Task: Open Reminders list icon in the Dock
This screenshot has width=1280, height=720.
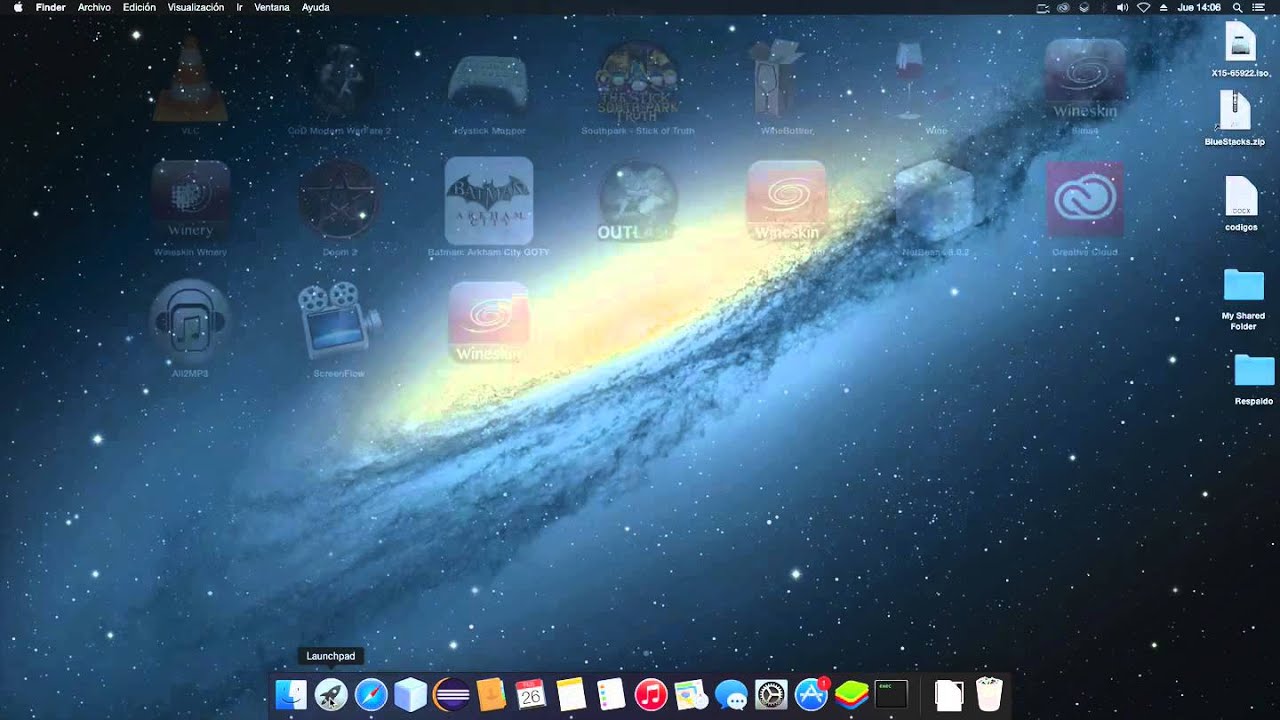Action: (611, 694)
